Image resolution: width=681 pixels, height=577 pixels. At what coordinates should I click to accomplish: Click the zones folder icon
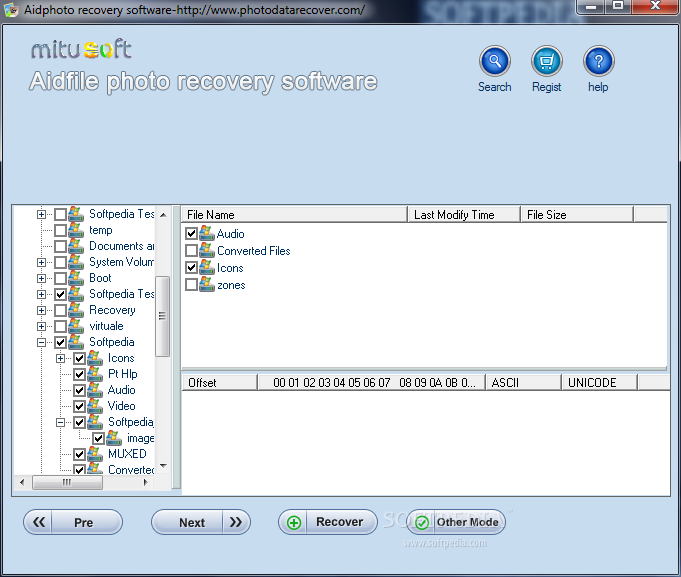(x=207, y=284)
